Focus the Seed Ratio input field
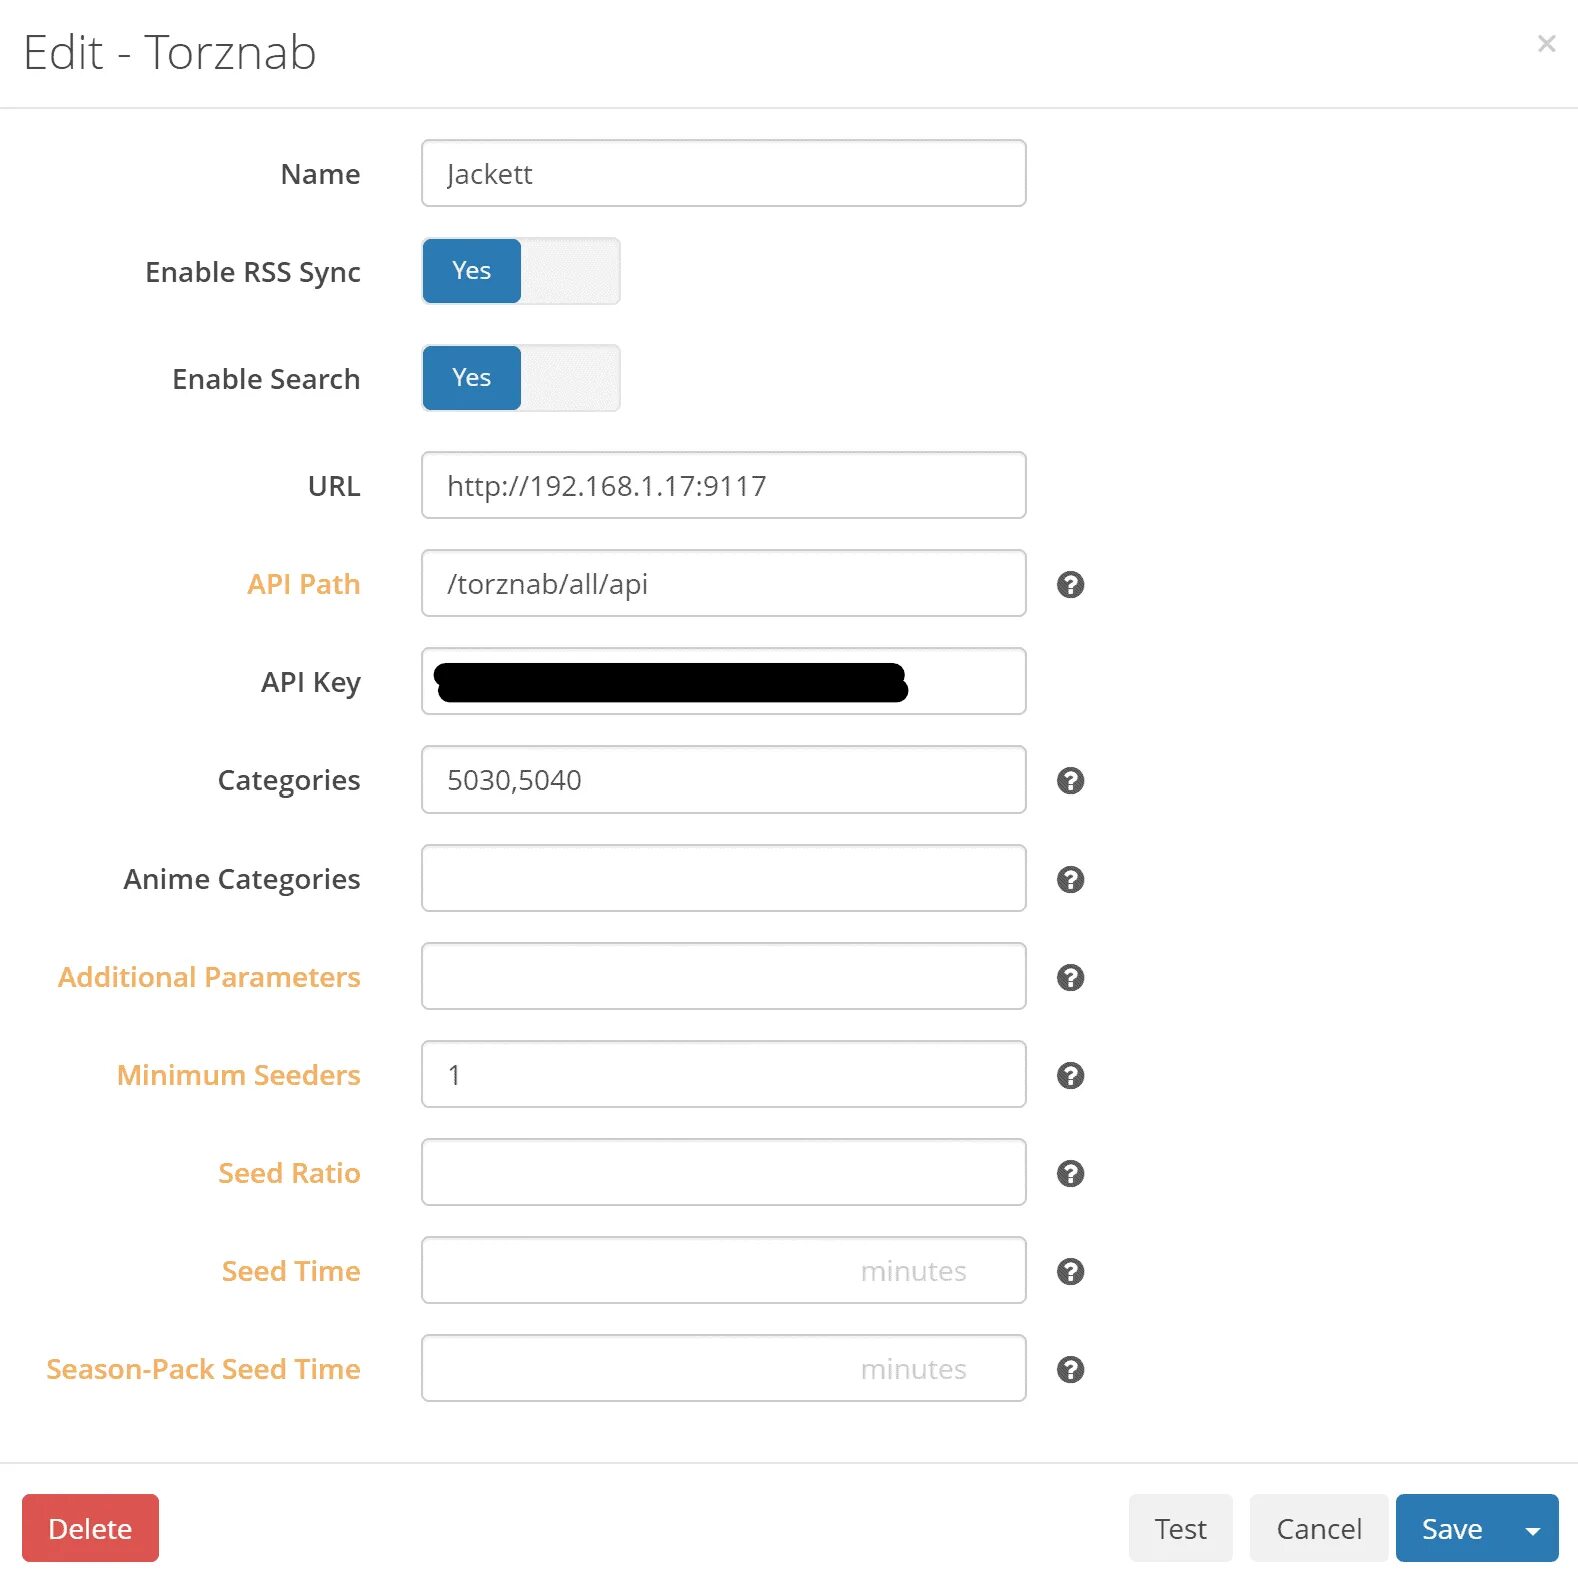Screen dimensions: 1578x1584 (724, 1172)
